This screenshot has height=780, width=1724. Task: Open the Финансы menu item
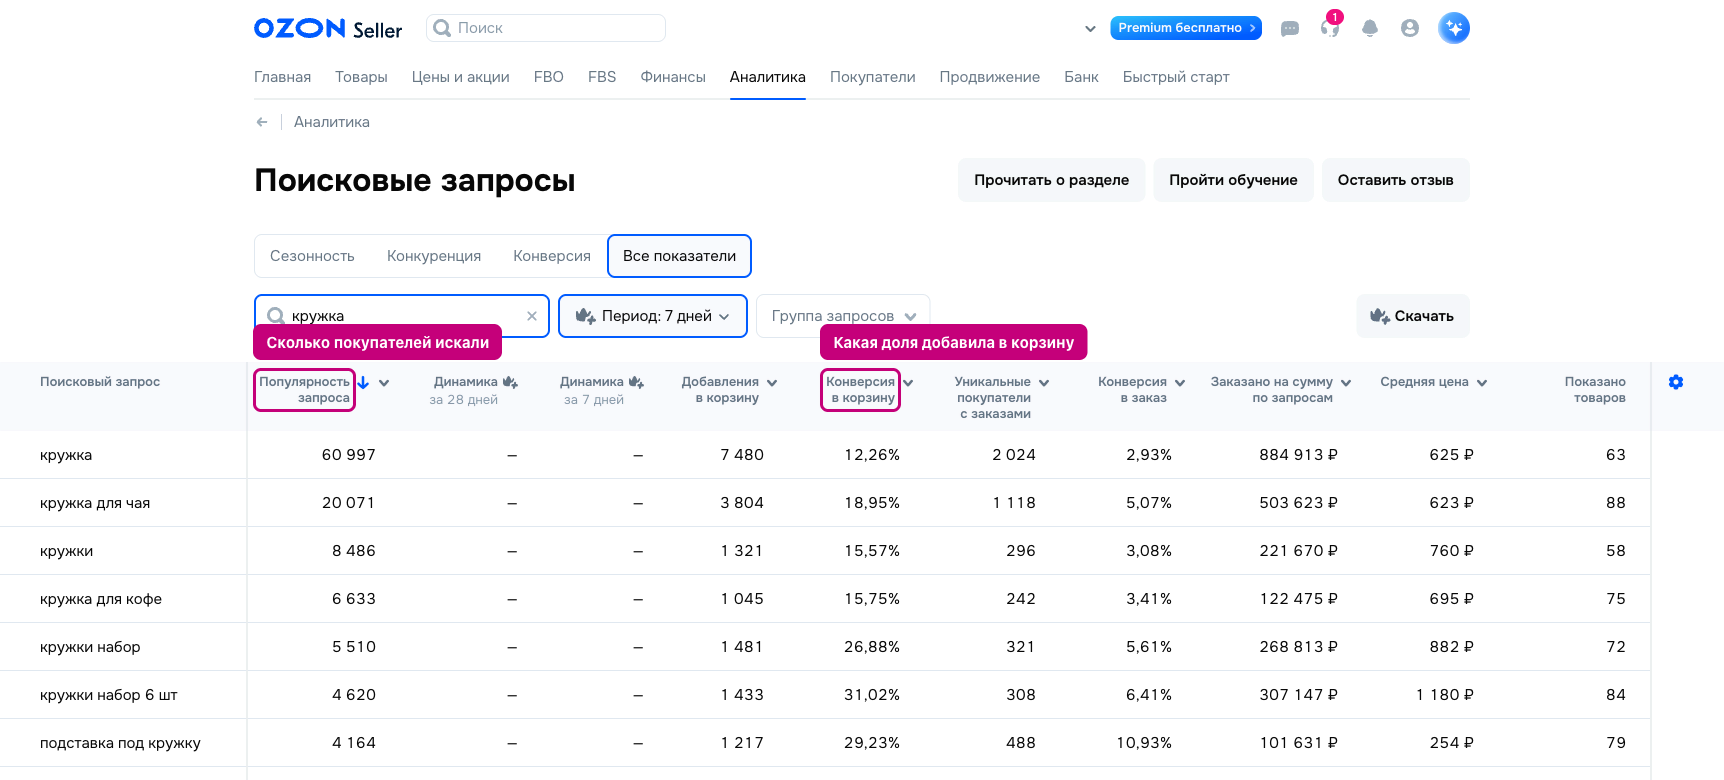click(x=673, y=77)
